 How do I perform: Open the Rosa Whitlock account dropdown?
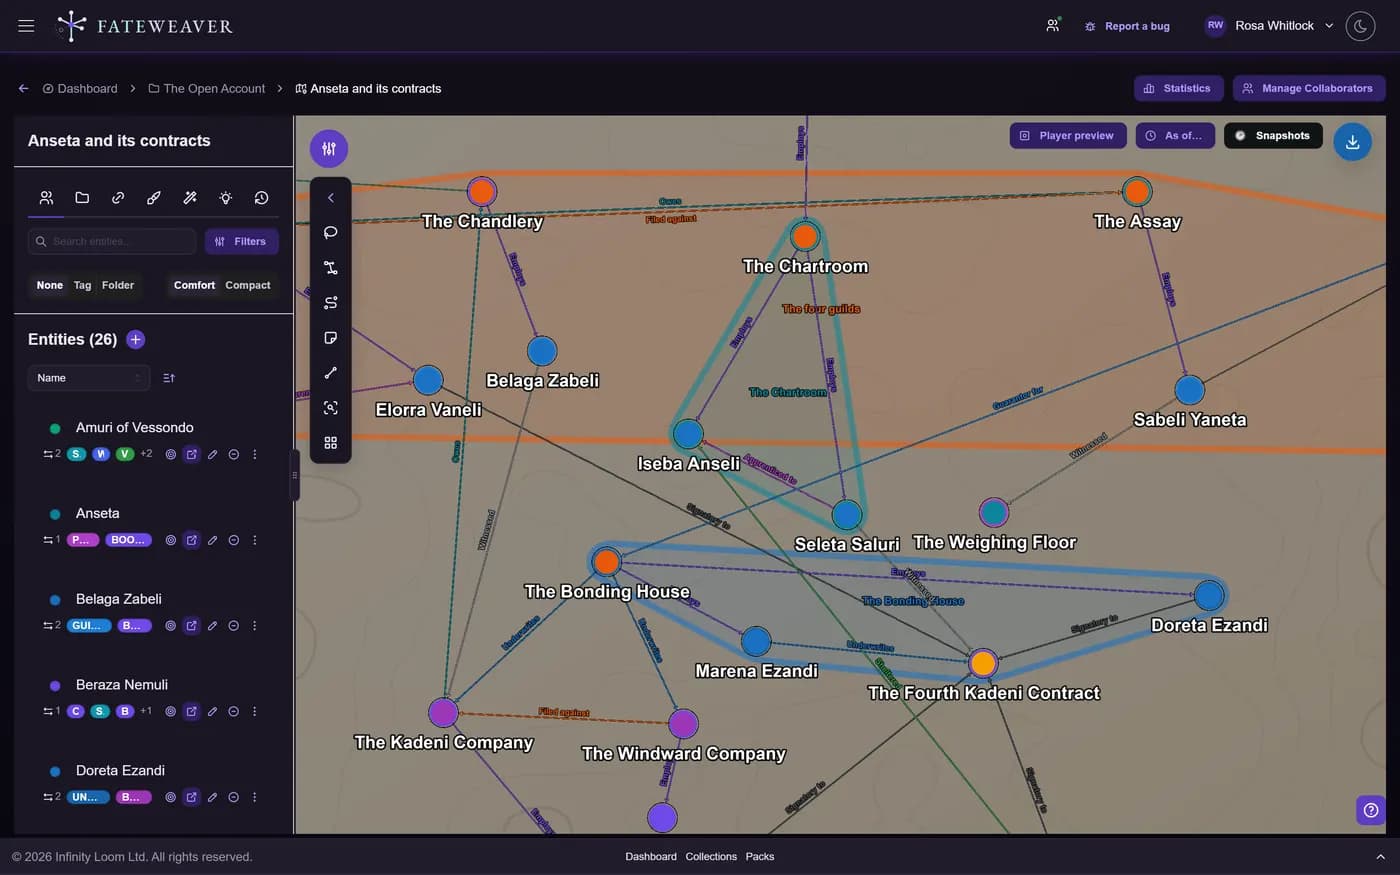tap(1270, 26)
